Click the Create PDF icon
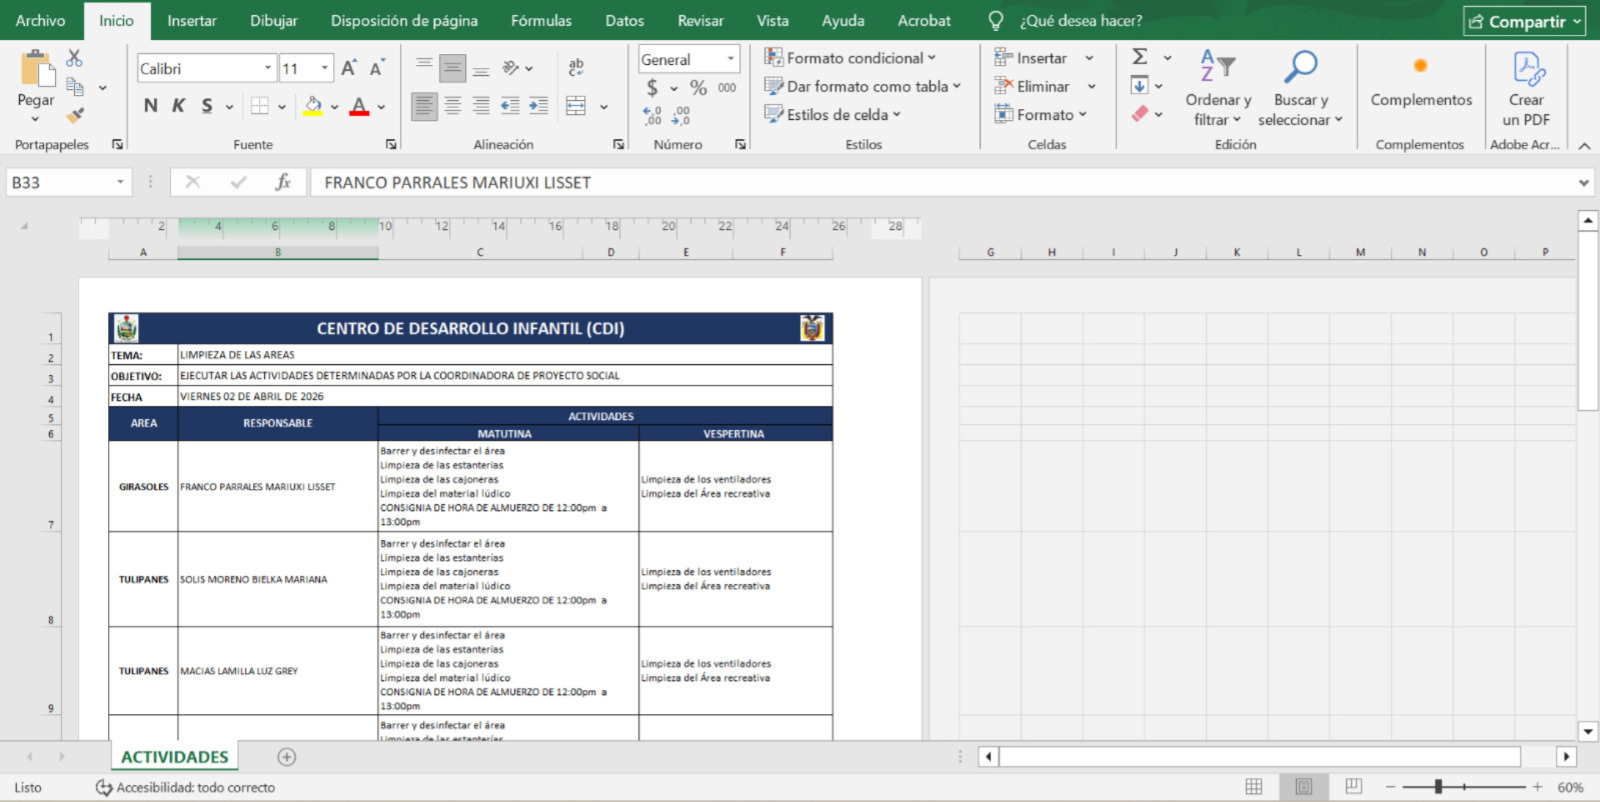The image size is (1600, 802). pos(1526,90)
